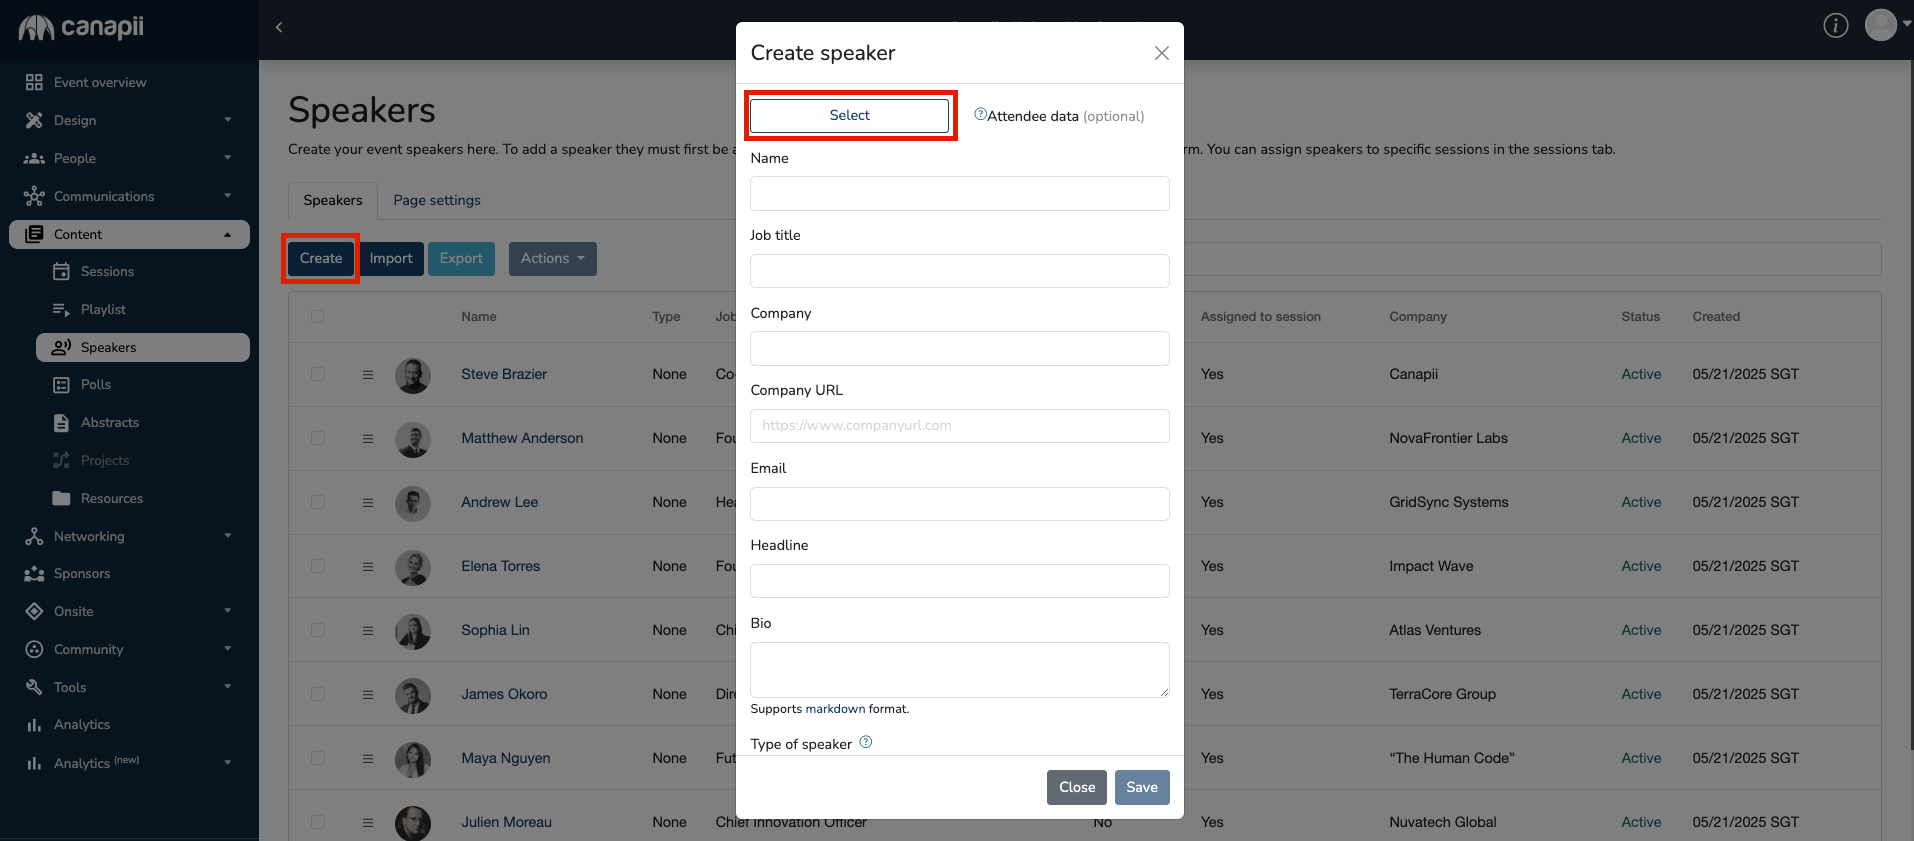Toggle the select-all checkbox in table header
This screenshot has width=1914, height=841.
[x=318, y=317]
